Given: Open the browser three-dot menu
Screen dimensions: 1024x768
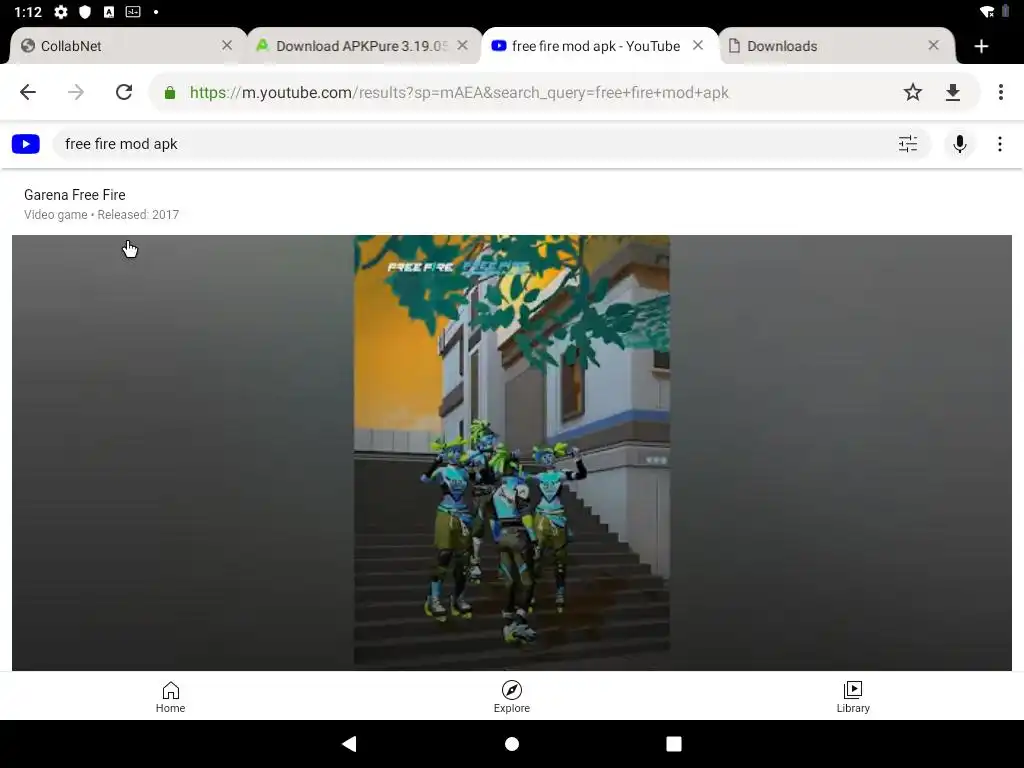Looking at the screenshot, I should click(x=1000, y=92).
